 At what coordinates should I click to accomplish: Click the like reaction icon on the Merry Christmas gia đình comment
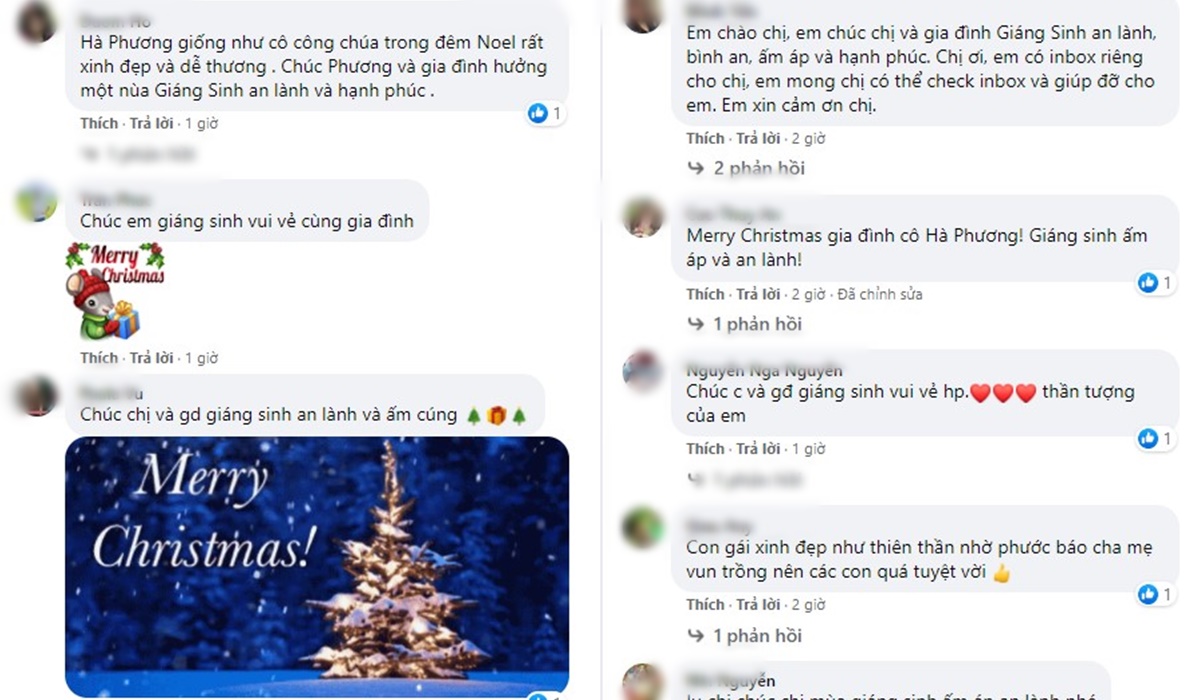point(1148,283)
